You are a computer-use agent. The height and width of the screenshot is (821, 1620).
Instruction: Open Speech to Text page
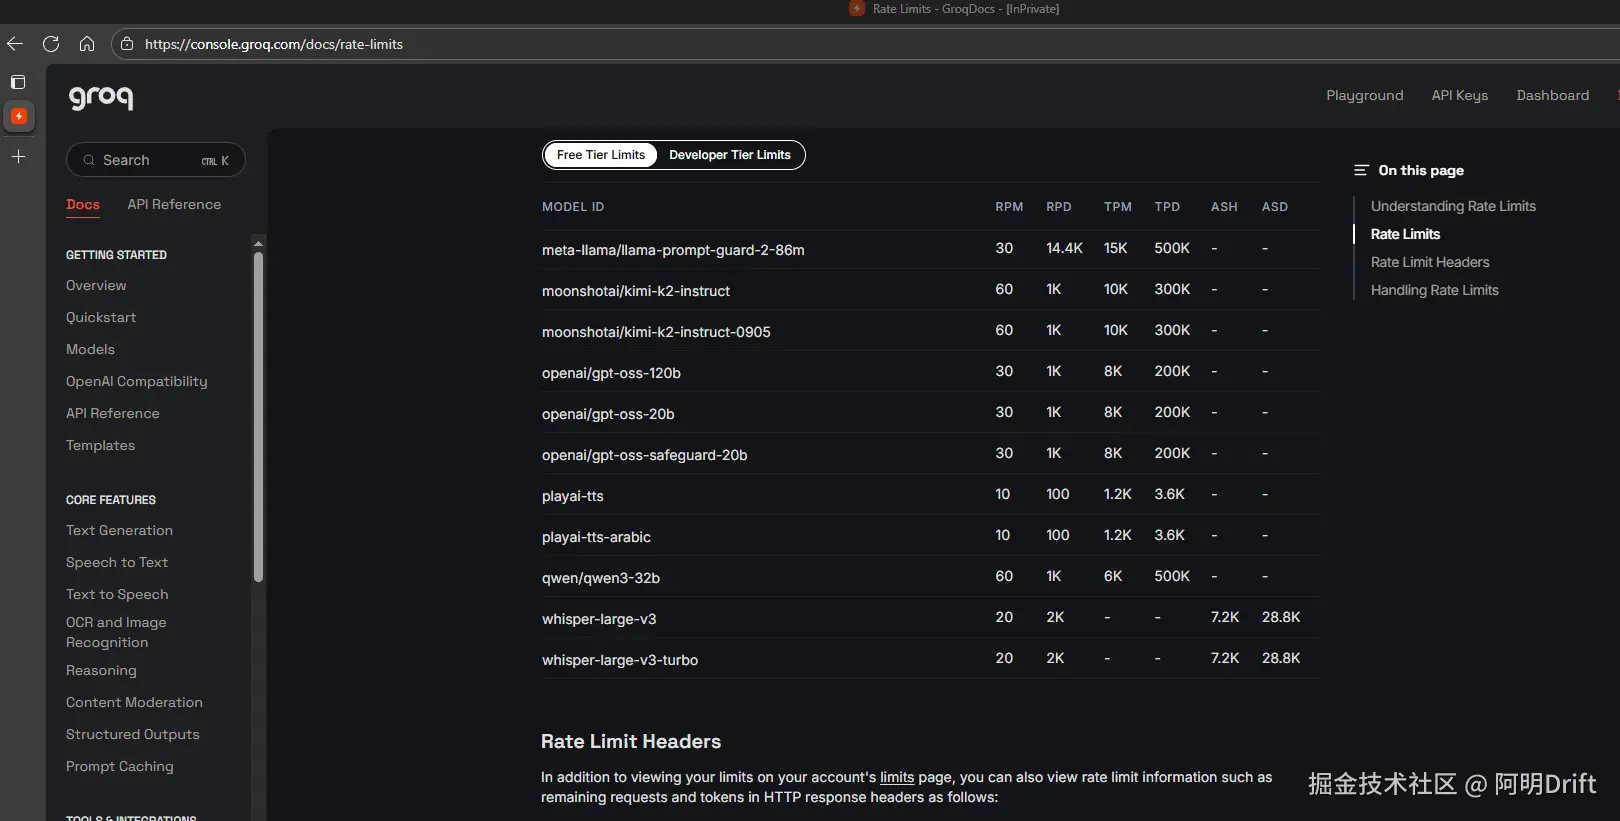[117, 562]
